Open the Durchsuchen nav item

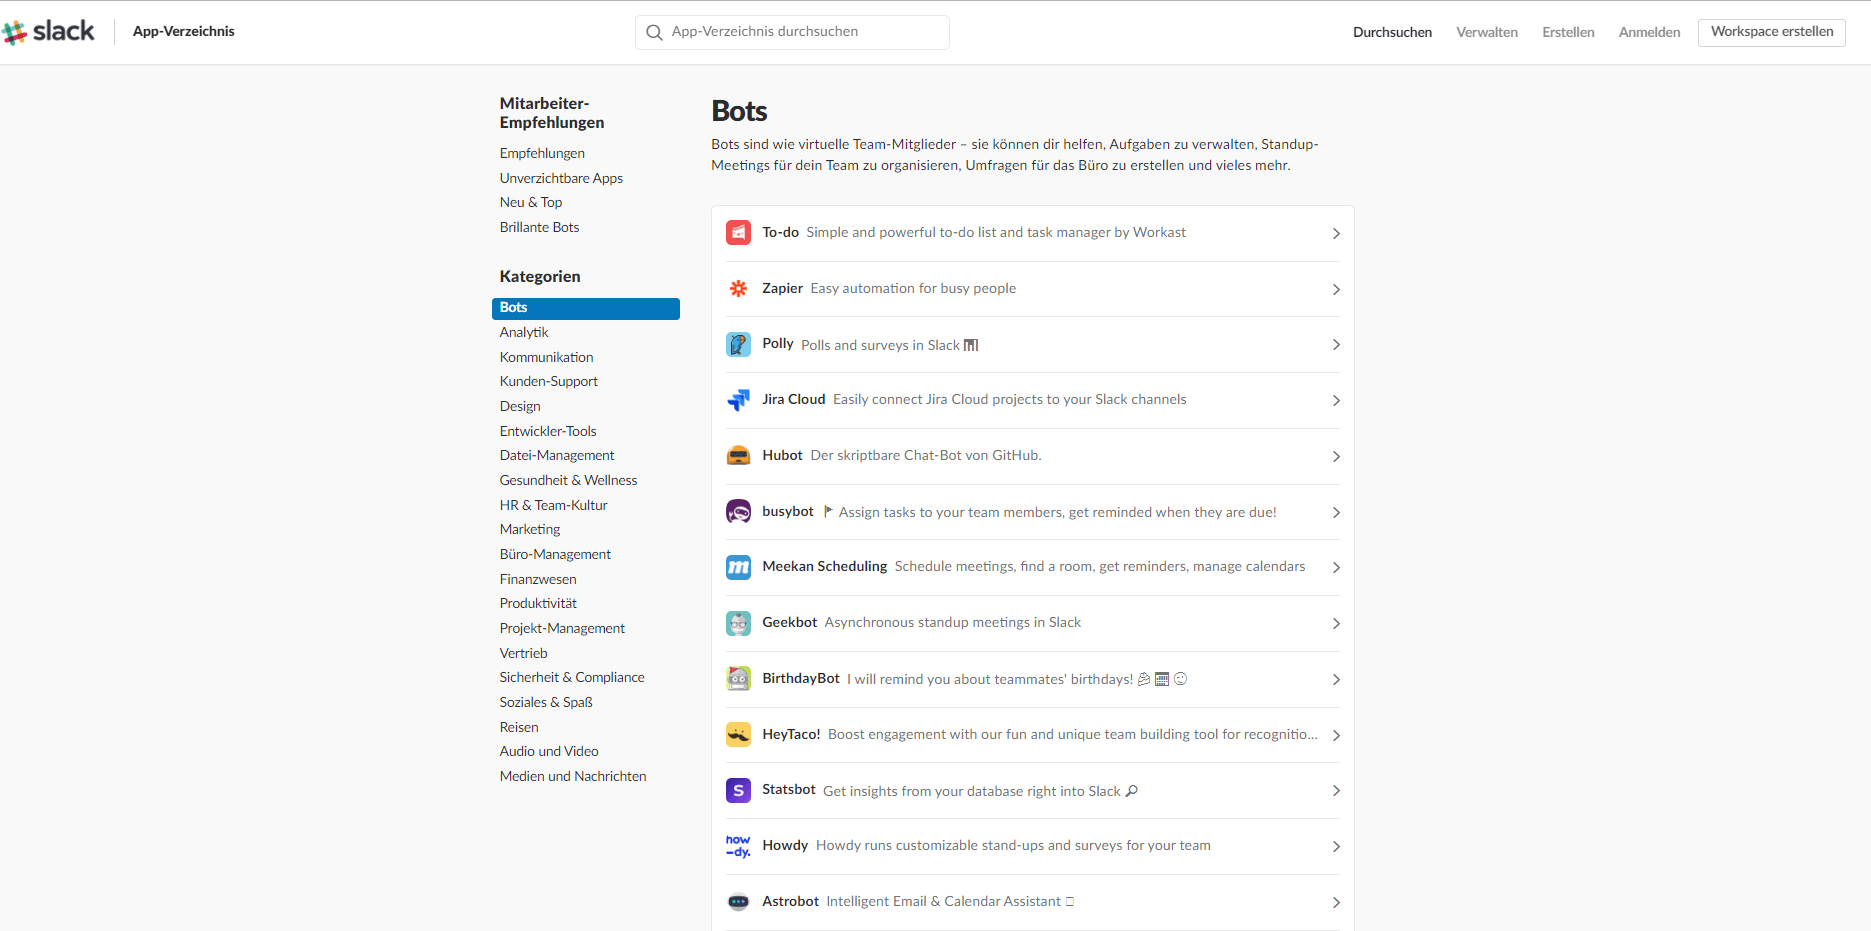(1392, 32)
